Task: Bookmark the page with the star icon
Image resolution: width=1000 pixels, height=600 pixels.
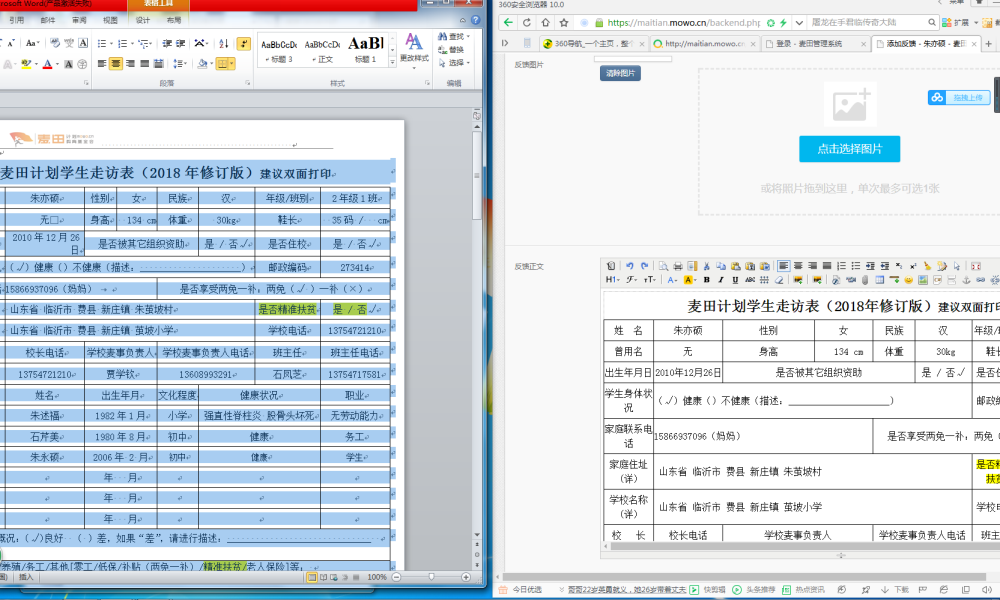Action: [564, 22]
